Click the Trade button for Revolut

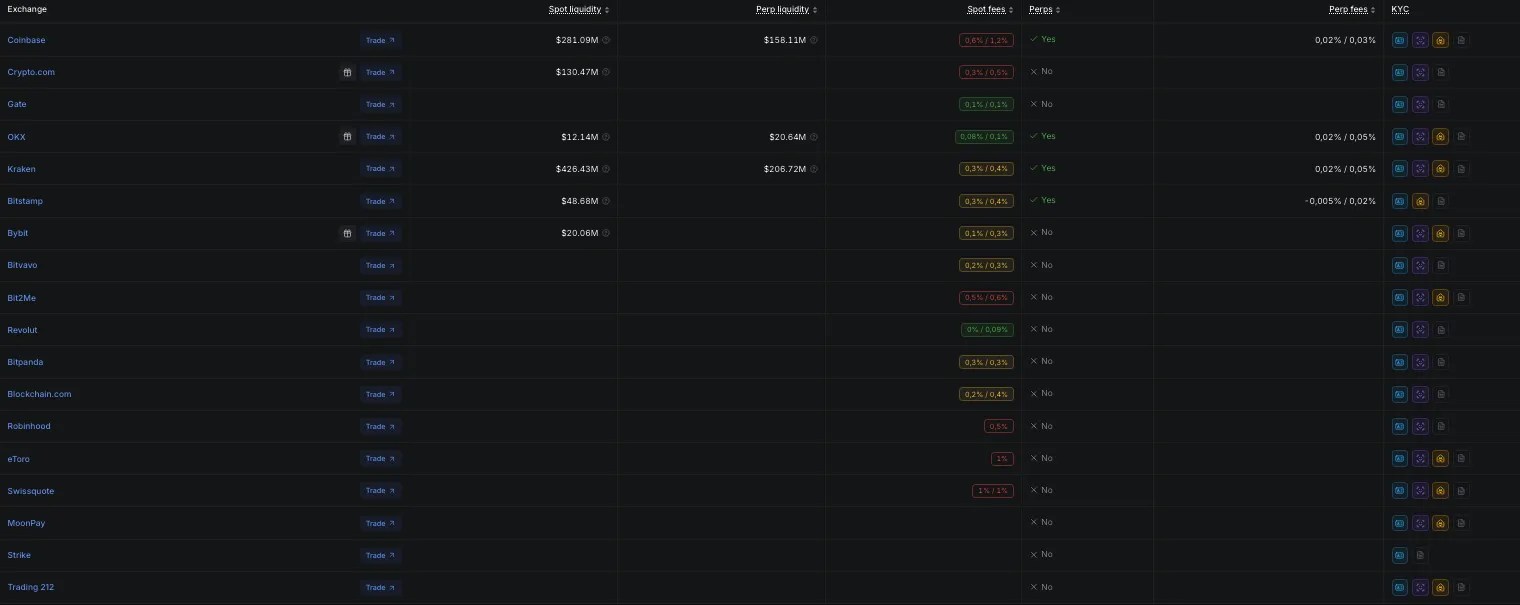380,329
